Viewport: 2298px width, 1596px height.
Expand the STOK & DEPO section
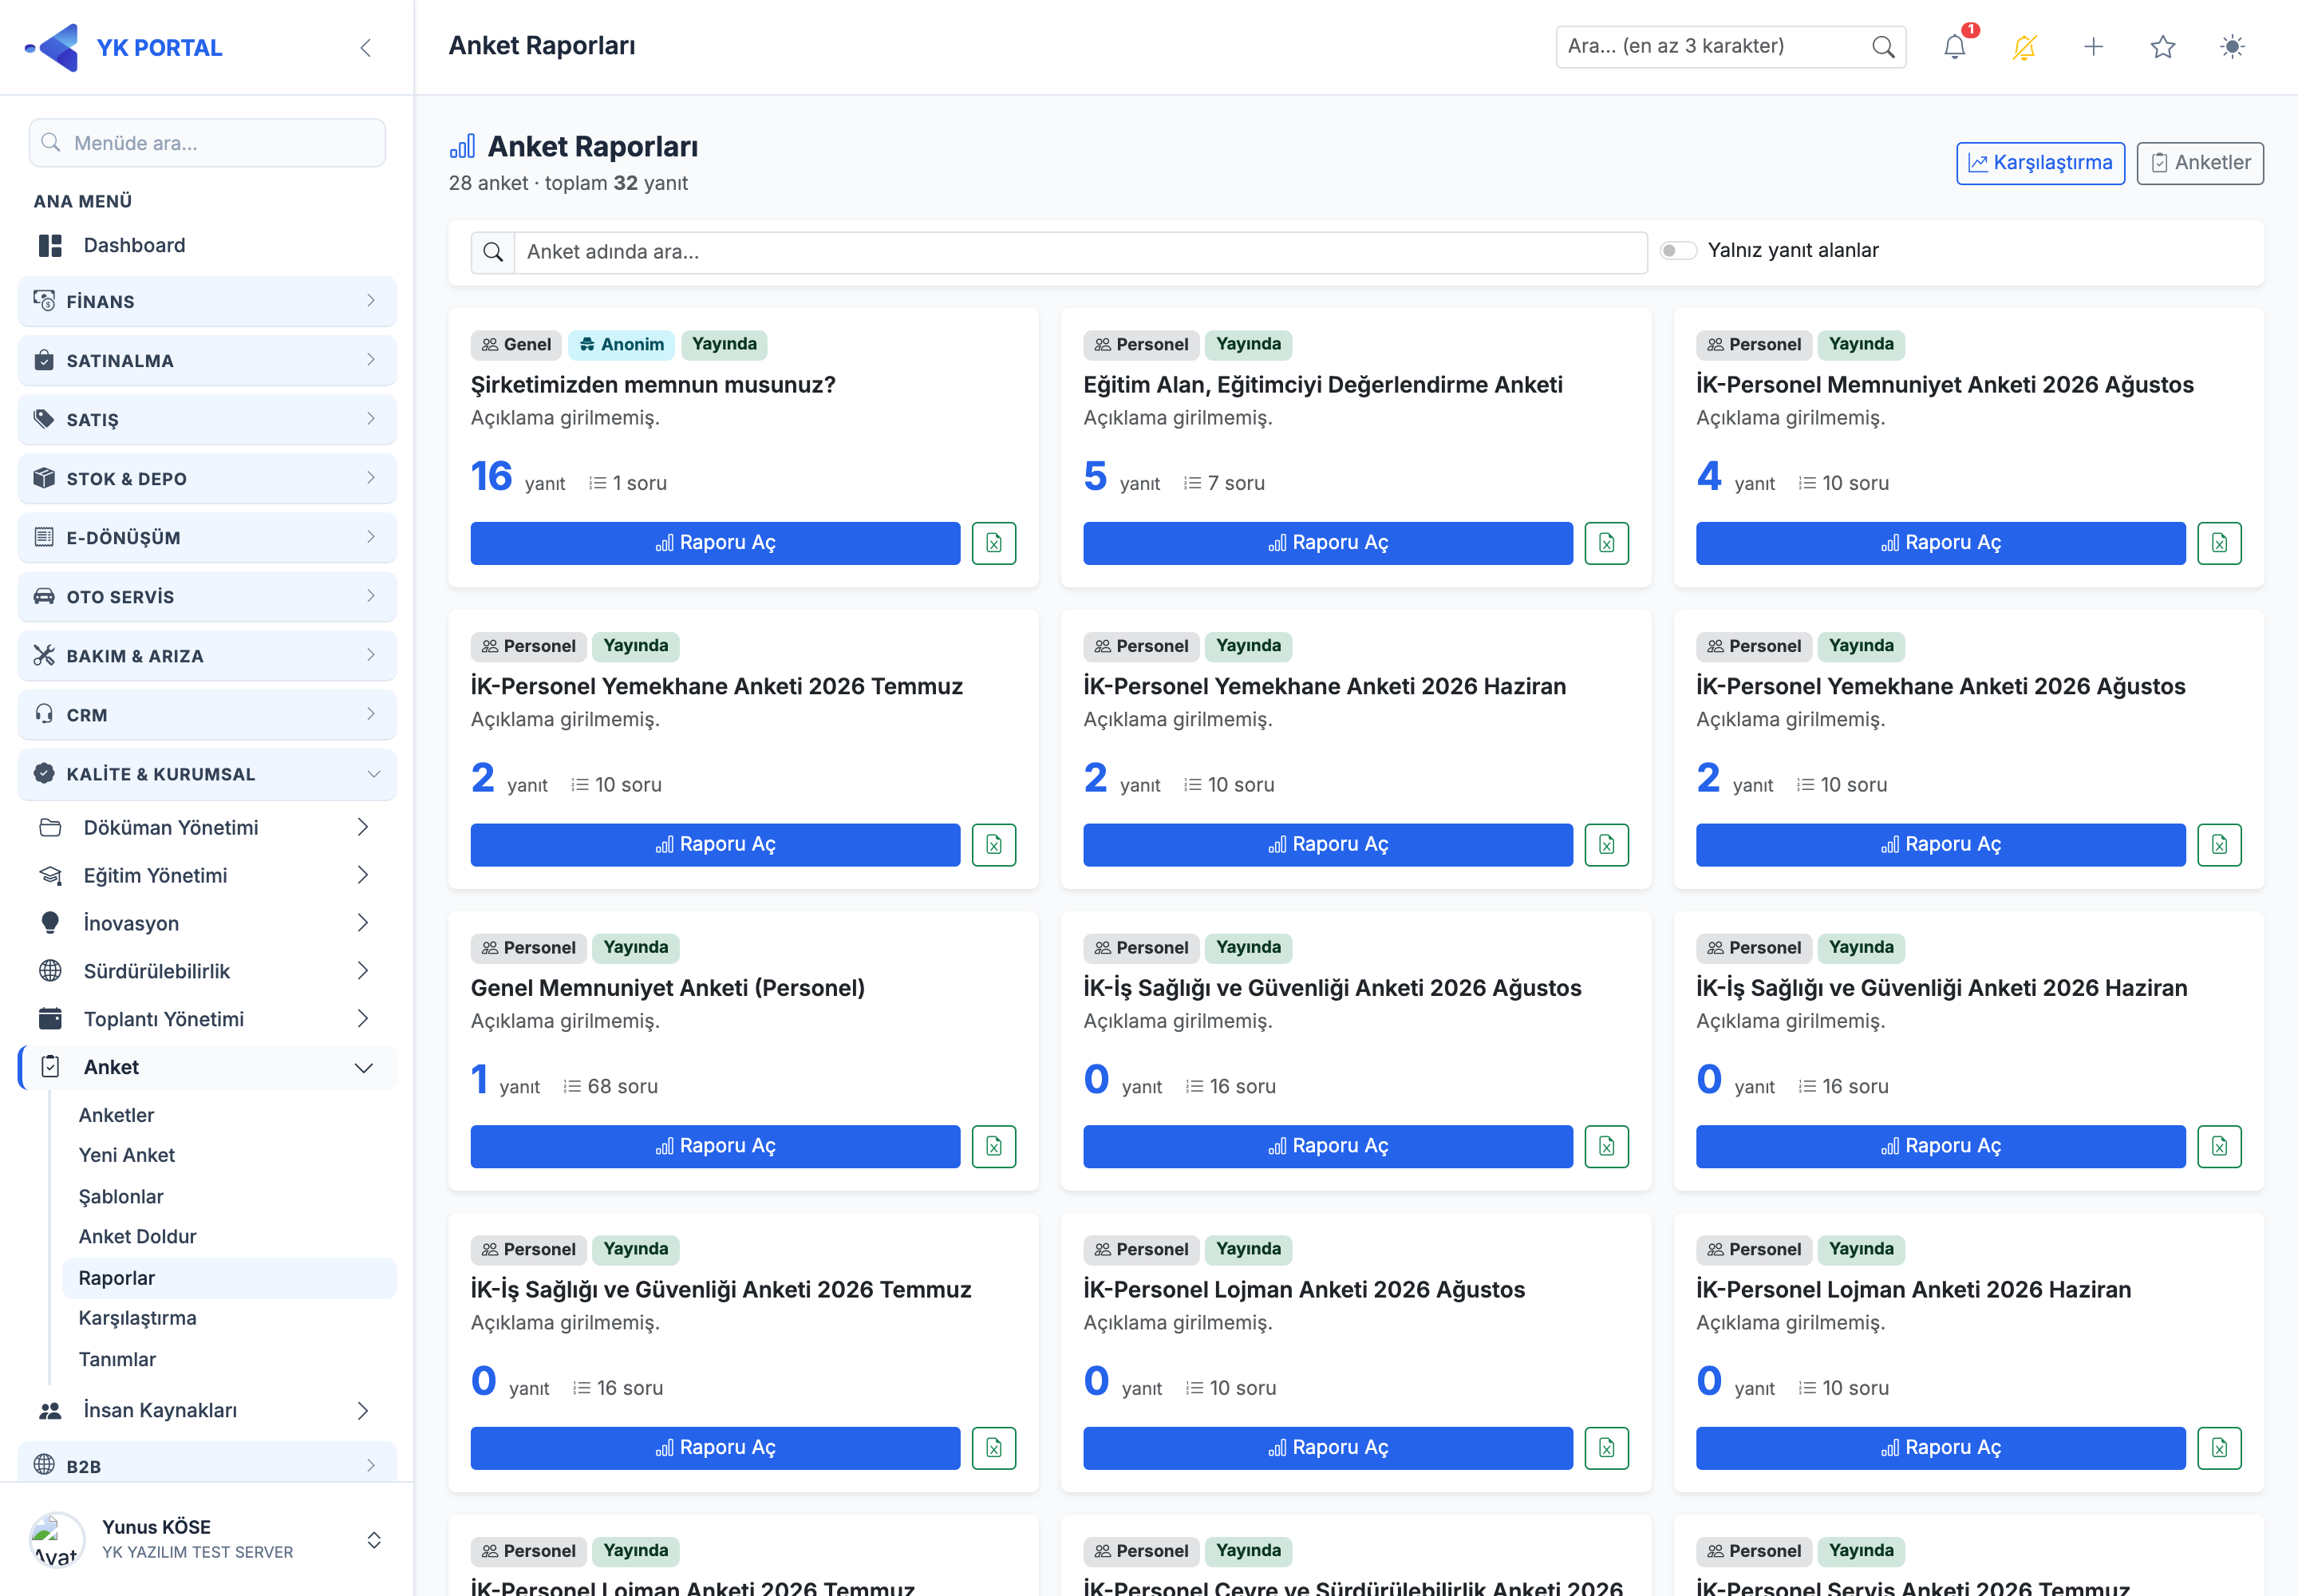click(207, 478)
